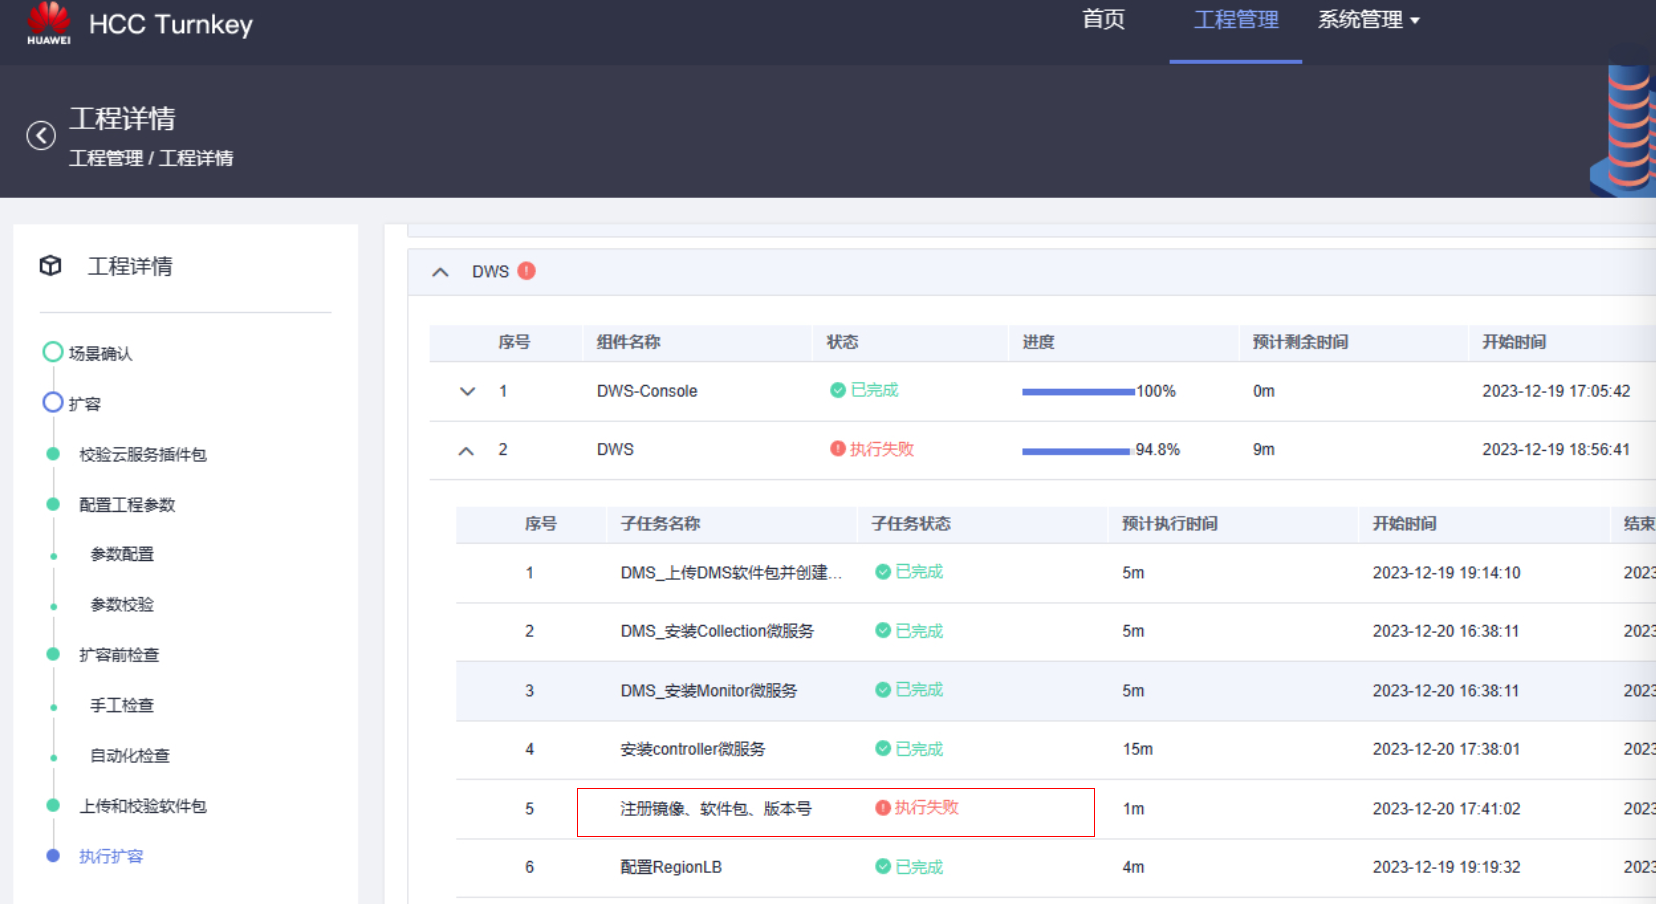Click the DWS-Console 100% progress bar
The height and width of the screenshot is (904, 1656).
point(1078,392)
